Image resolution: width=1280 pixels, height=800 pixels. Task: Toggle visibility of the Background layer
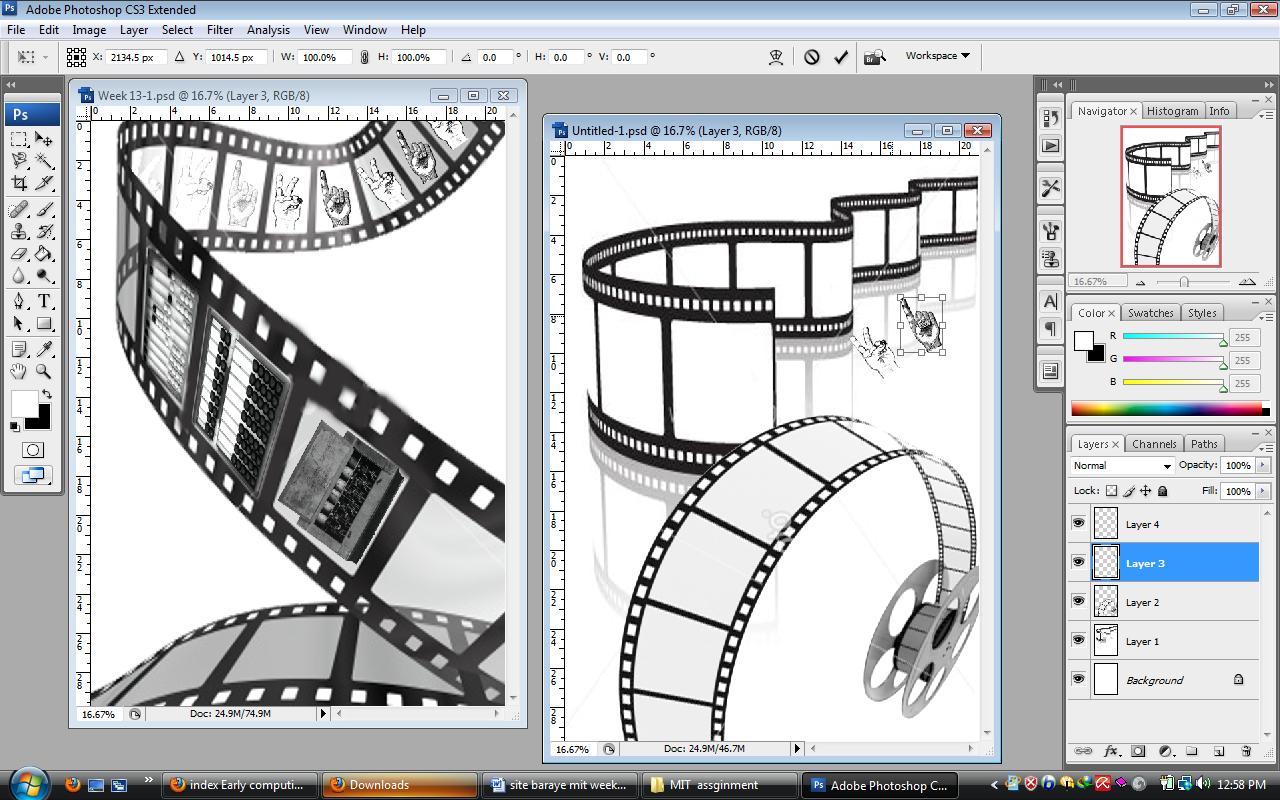1078,679
